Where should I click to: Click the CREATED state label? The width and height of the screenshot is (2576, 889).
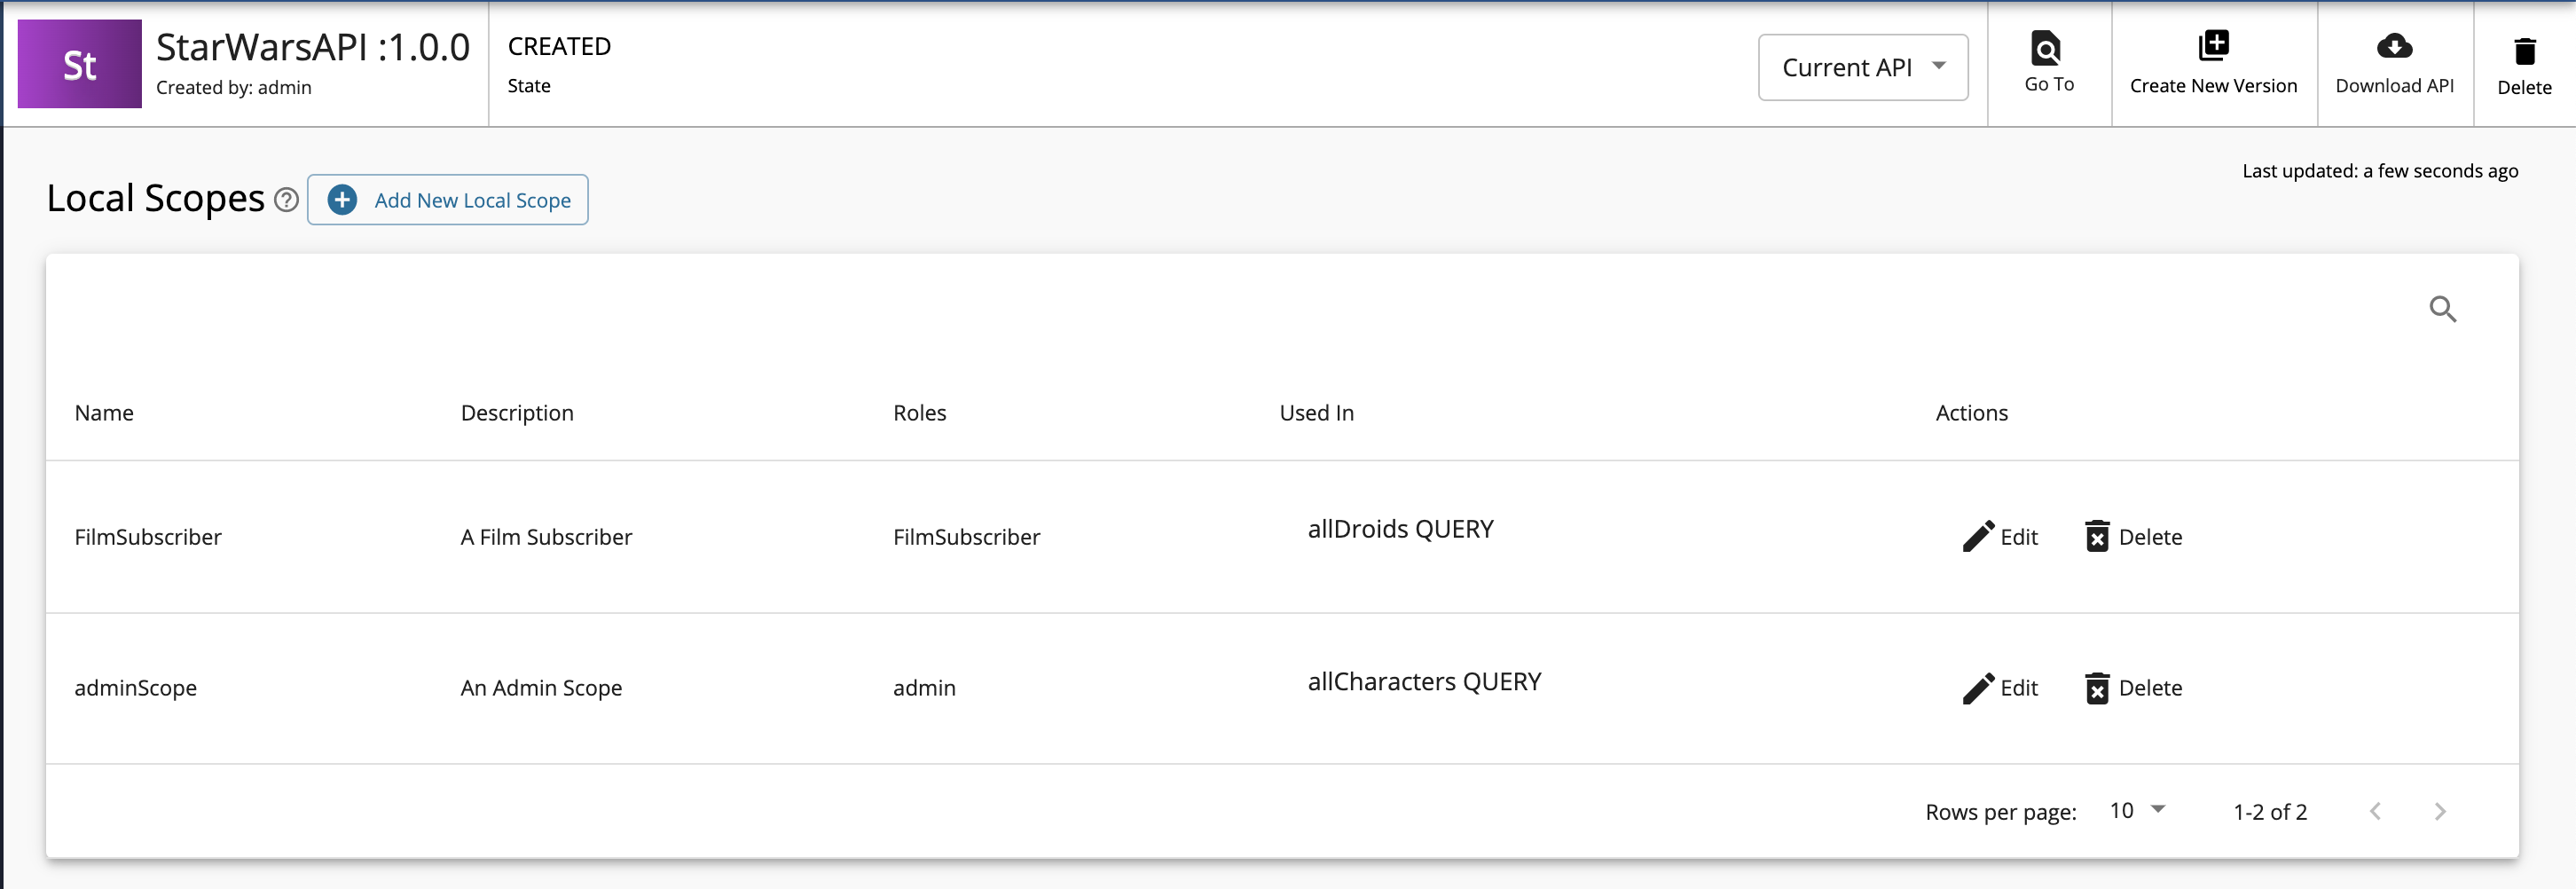point(558,46)
